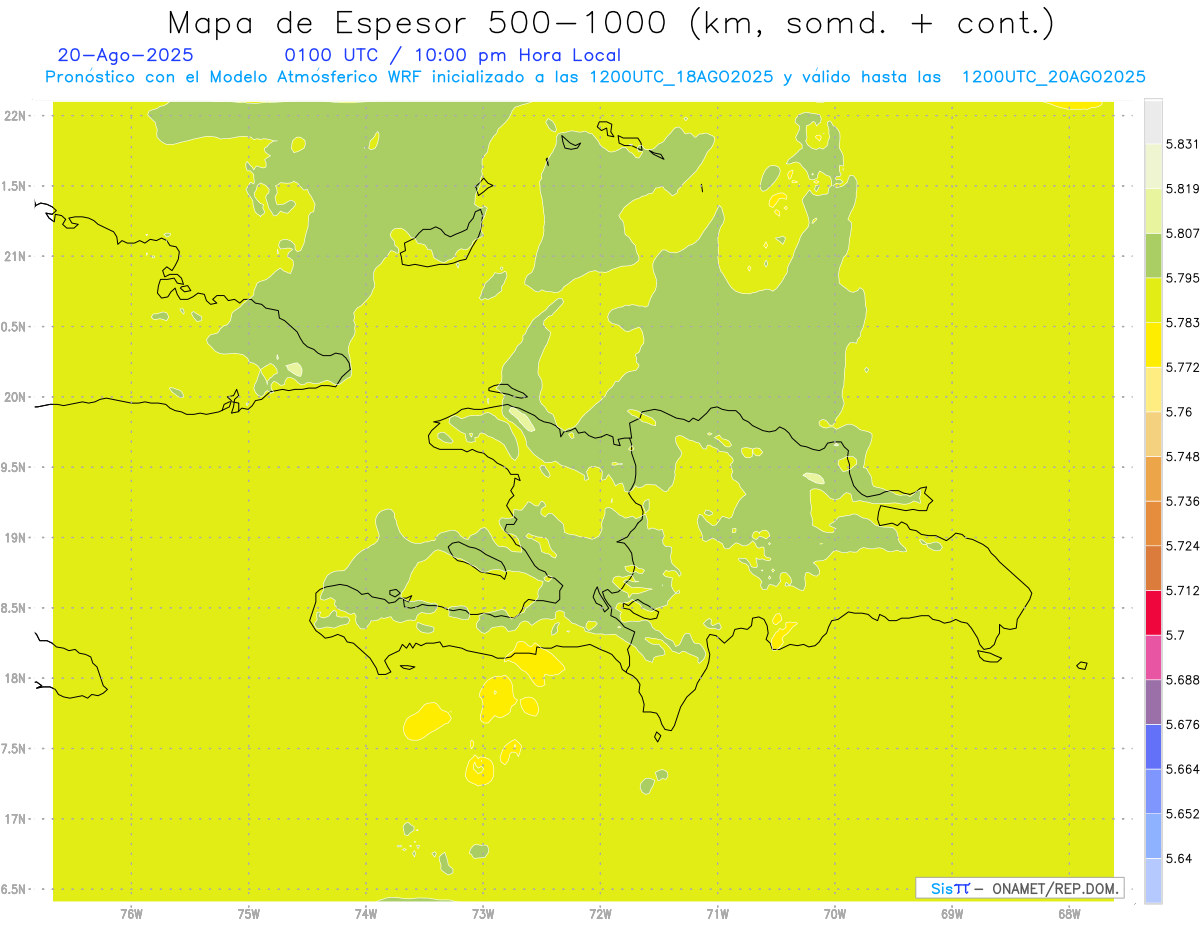
Task: Click the '6.5N' latitude label
Action: (x=14, y=889)
